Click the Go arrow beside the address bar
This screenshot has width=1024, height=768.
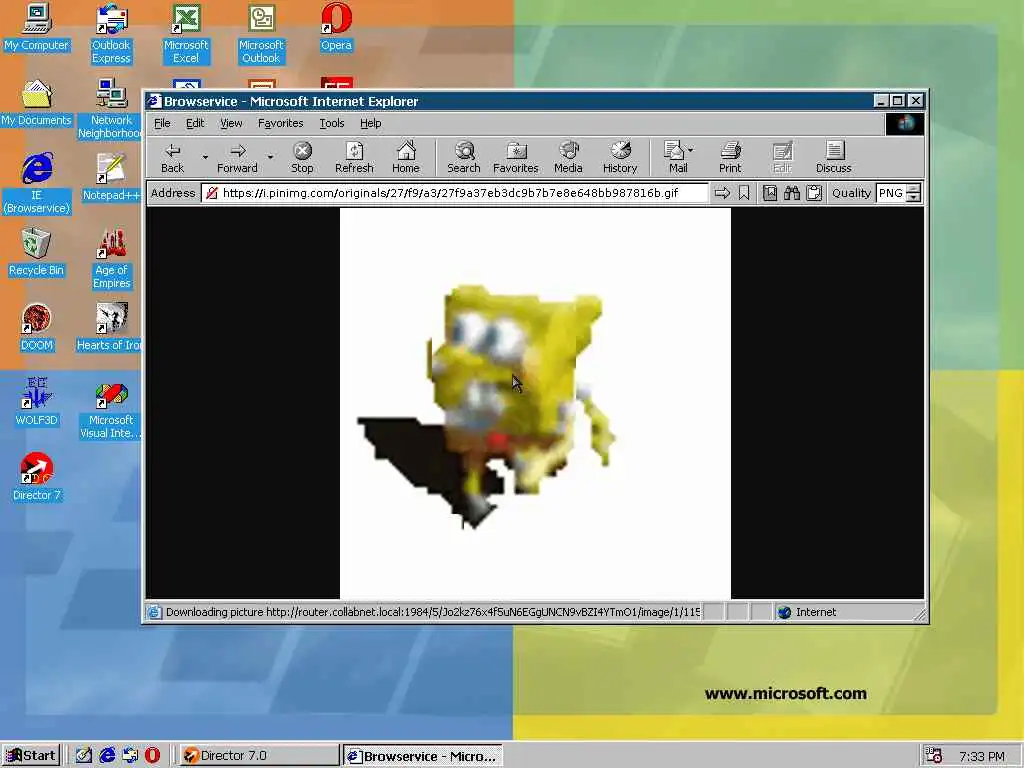pos(722,193)
